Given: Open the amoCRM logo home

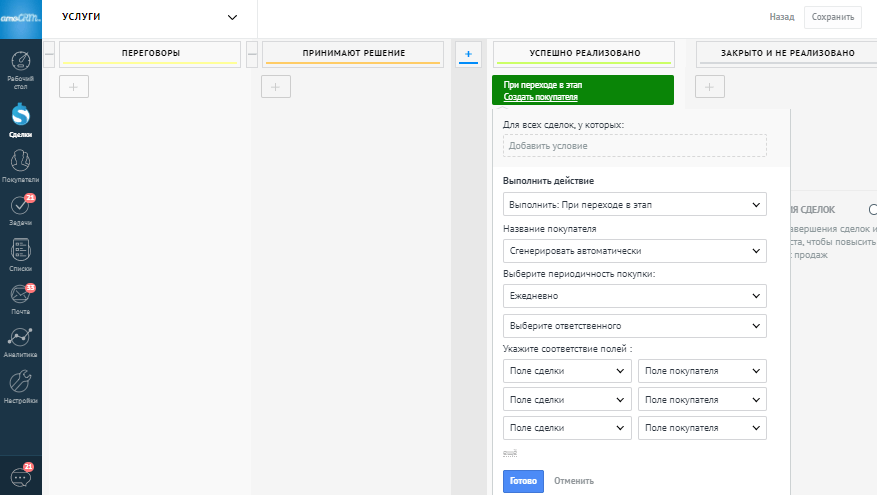Looking at the screenshot, I should tap(21, 18).
